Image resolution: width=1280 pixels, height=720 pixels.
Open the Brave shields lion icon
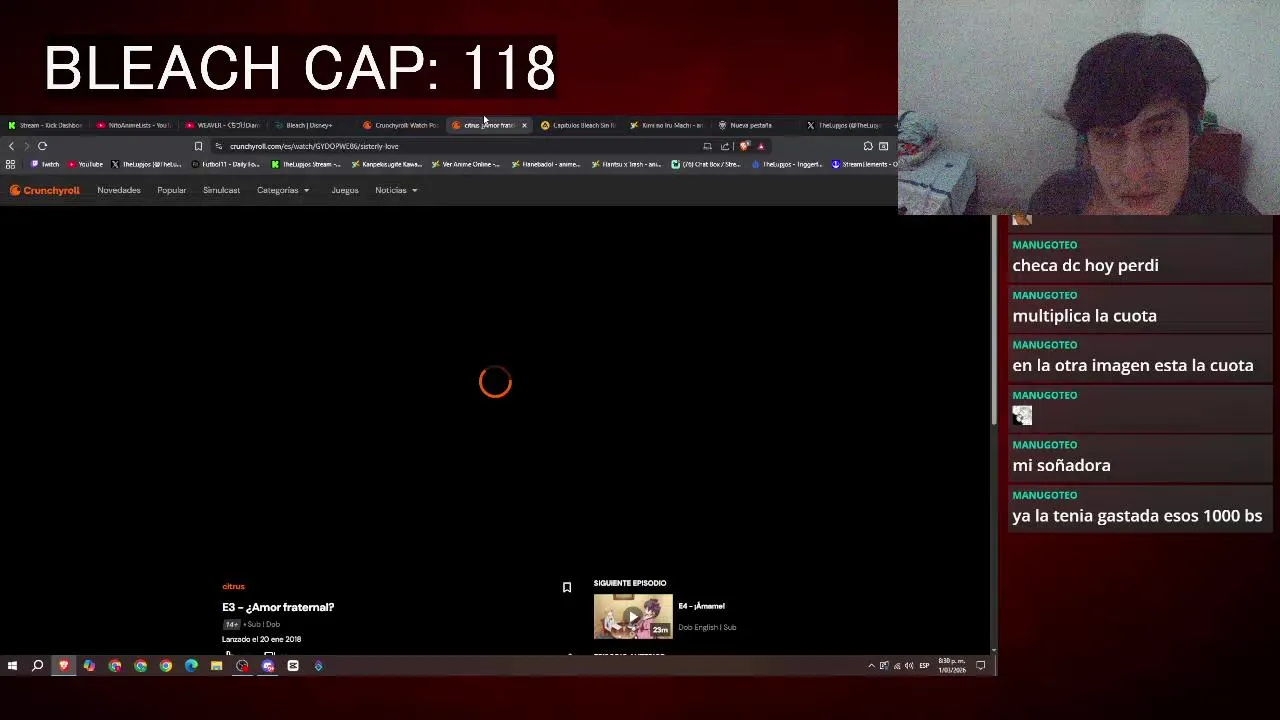click(744, 146)
